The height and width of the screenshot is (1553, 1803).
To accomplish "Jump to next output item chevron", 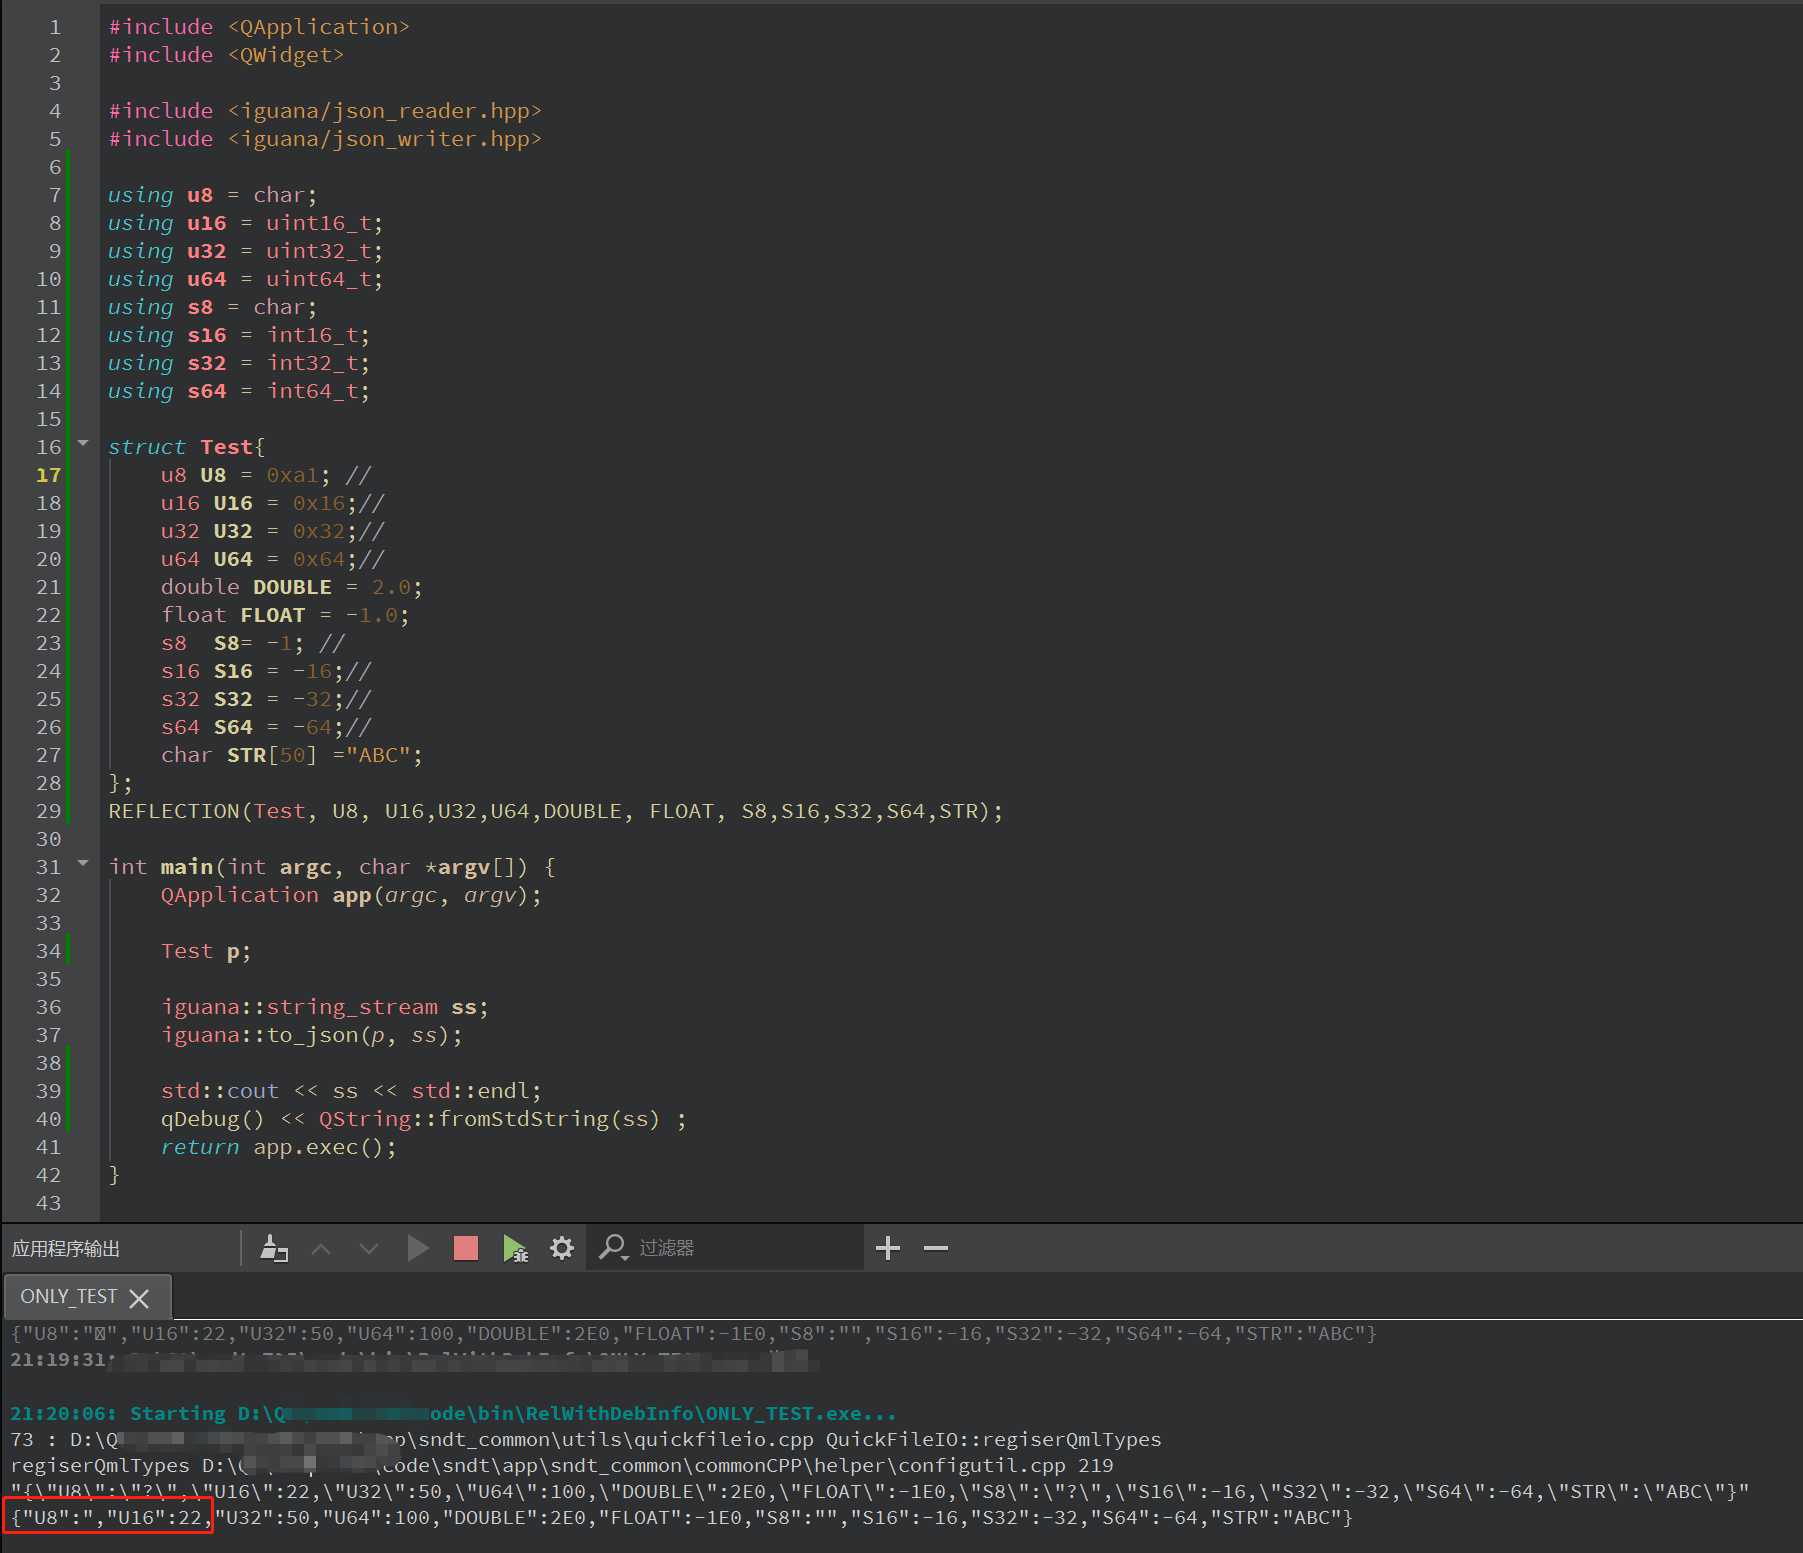I will point(369,1247).
